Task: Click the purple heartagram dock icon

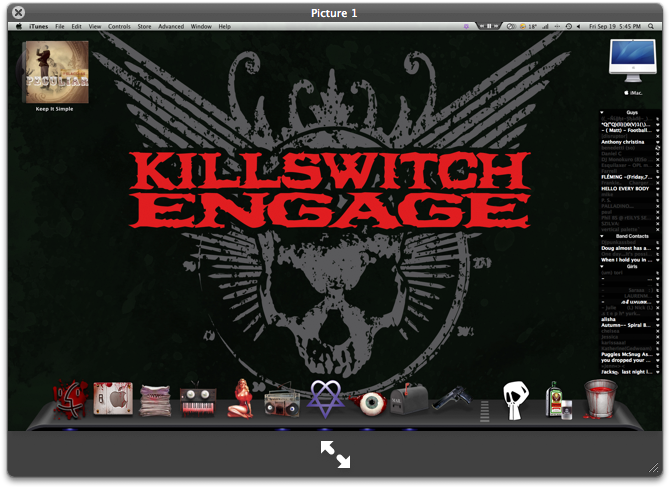Action: click(x=325, y=398)
